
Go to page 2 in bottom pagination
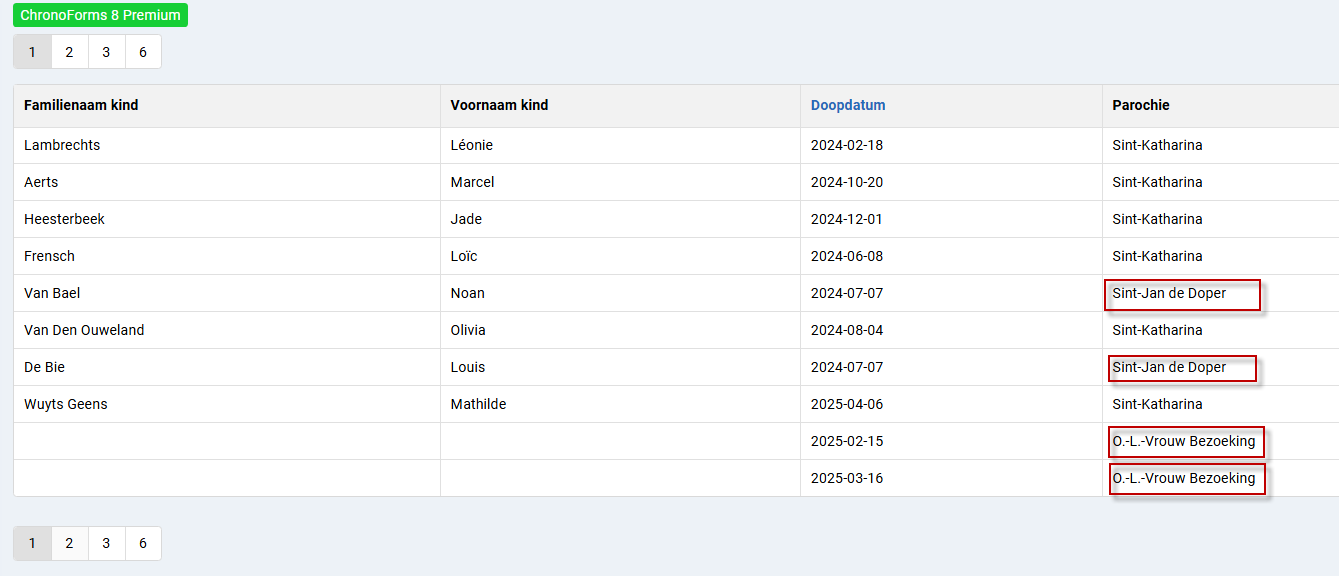69,543
